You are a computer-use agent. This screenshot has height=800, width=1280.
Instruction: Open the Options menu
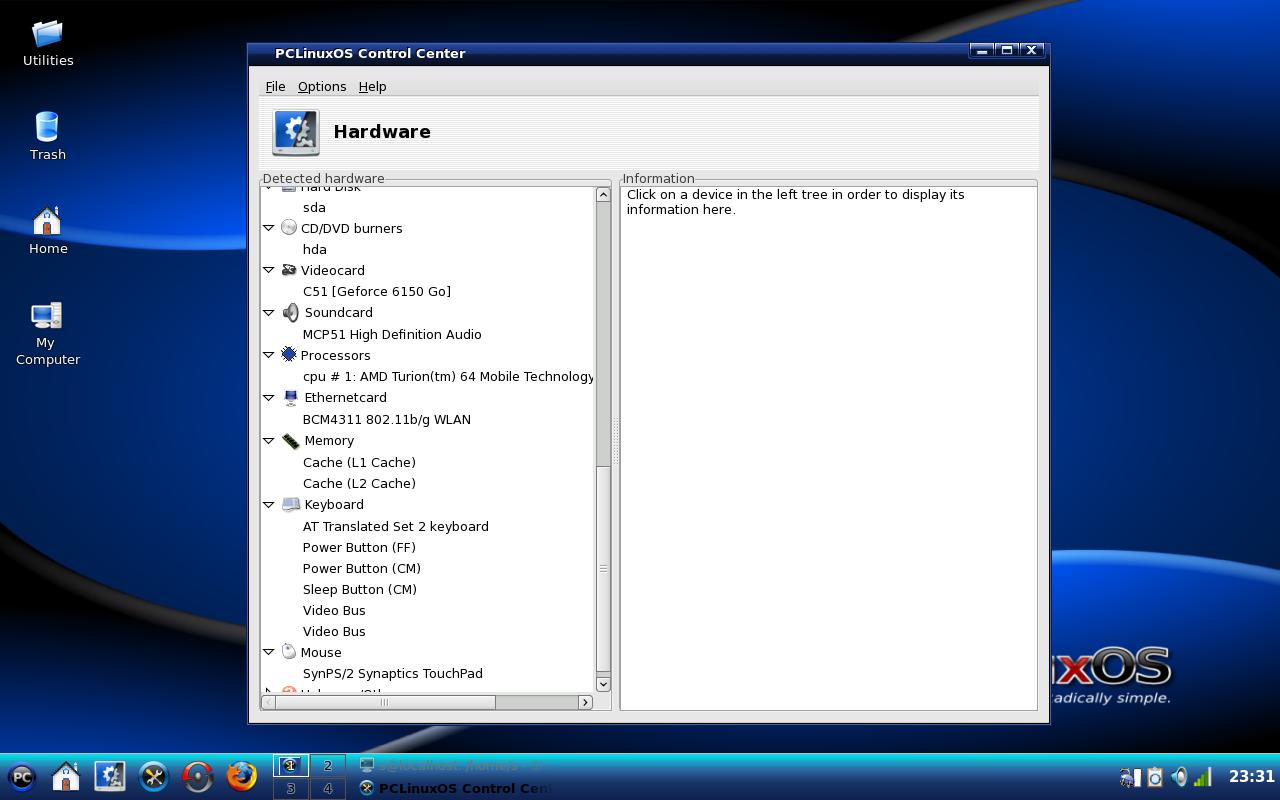322,87
